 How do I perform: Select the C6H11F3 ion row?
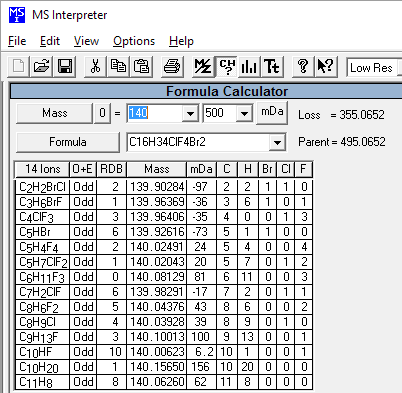[164, 277]
